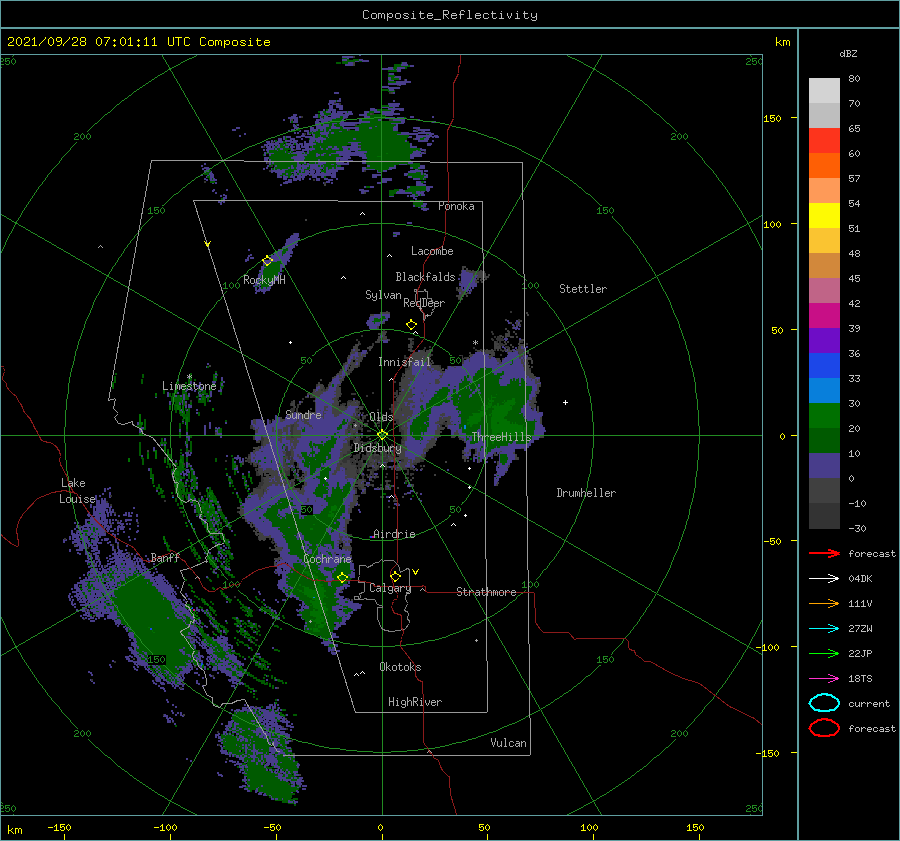Viewport: 900px width, 841px height.
Task: Click the RockyMH label
Action: pyautogui.click(x=264, y=280)
